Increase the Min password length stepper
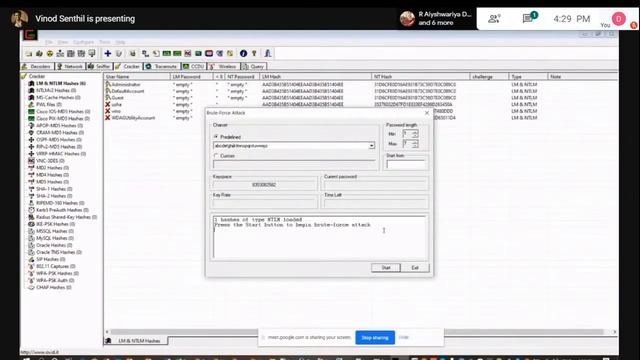This screenshot has height=360, width=640. click(x=415, y=132)
